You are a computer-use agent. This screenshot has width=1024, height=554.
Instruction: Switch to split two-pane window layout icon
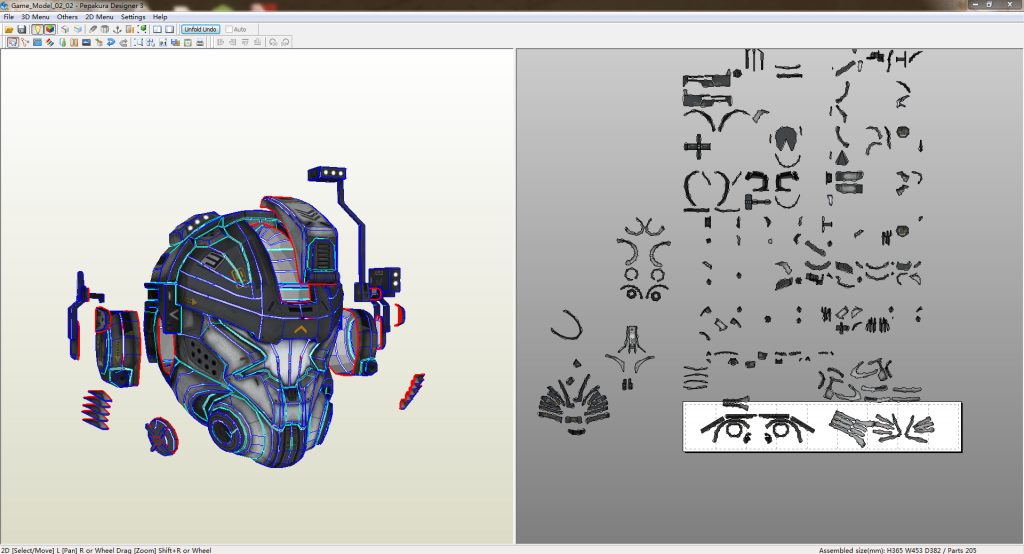coord(157,29)
